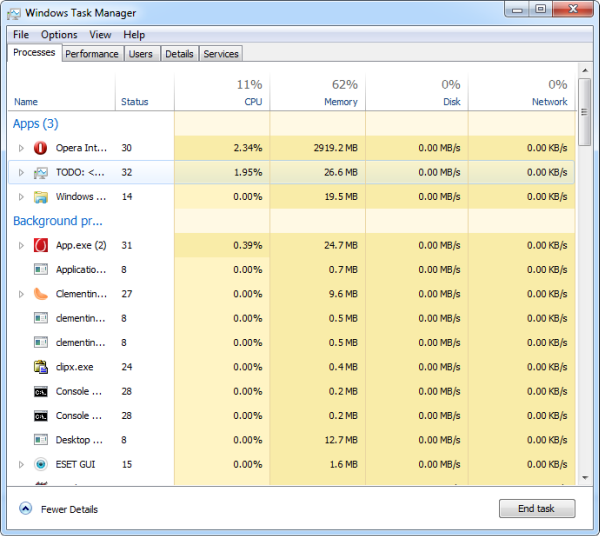Click the Desktop process icon

pyautogui.click(x=41, y=440)
